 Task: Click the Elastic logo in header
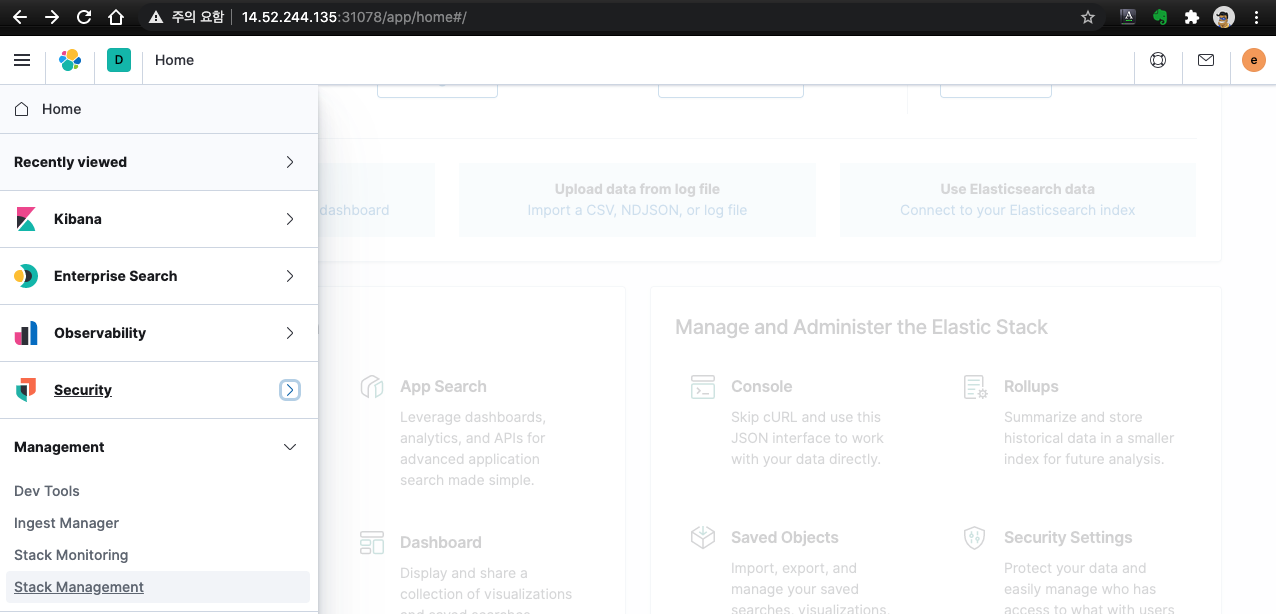pos(70,60)
